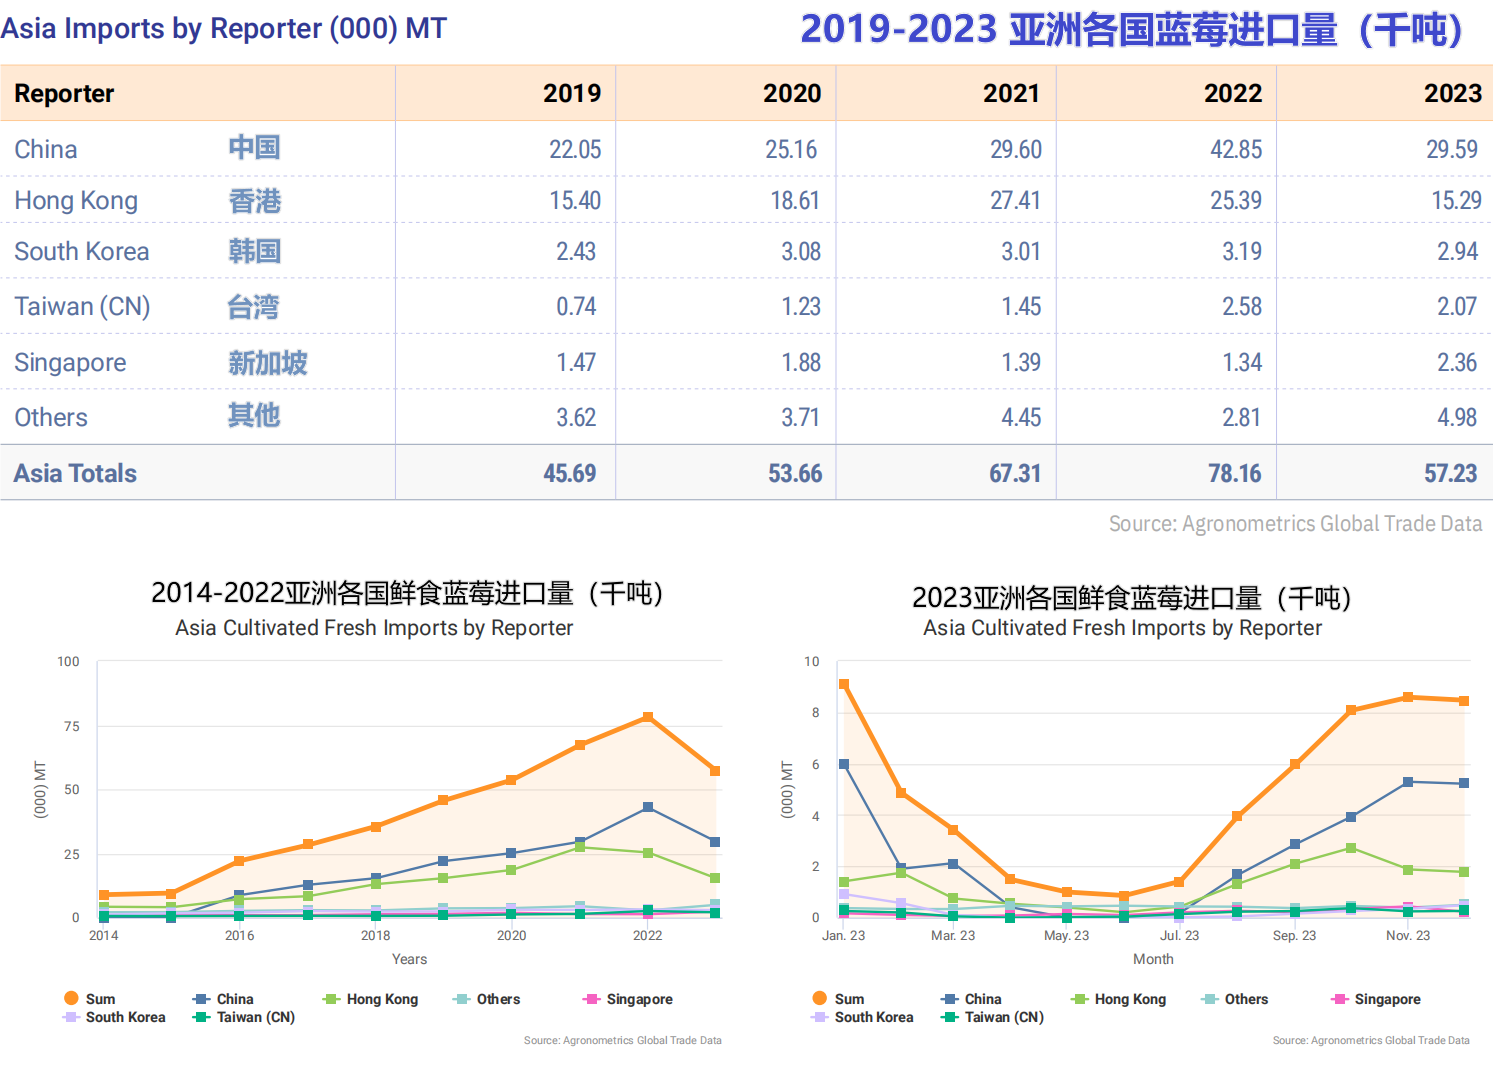Click the Sum line's 2022 peak data point

point(648,717)
